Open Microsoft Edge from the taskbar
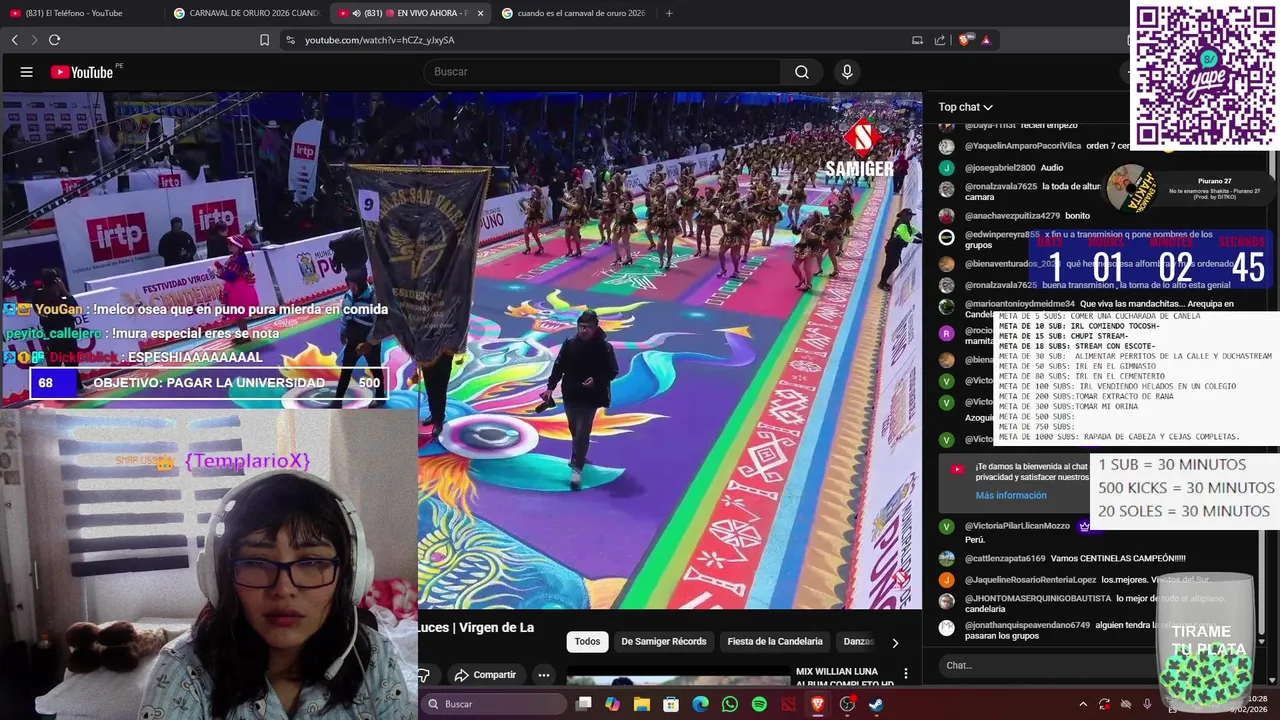Image resolution: width=1280 pixels, height=720 pixels. (x=700, y=704)
